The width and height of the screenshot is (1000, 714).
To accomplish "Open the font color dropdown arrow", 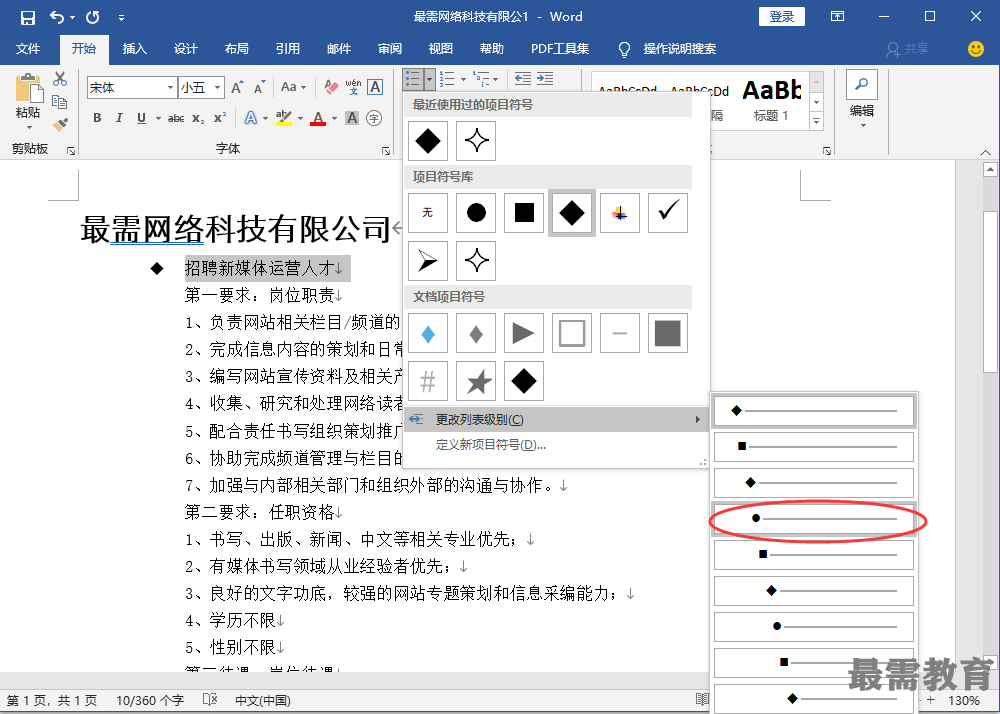I will (334, 119).
